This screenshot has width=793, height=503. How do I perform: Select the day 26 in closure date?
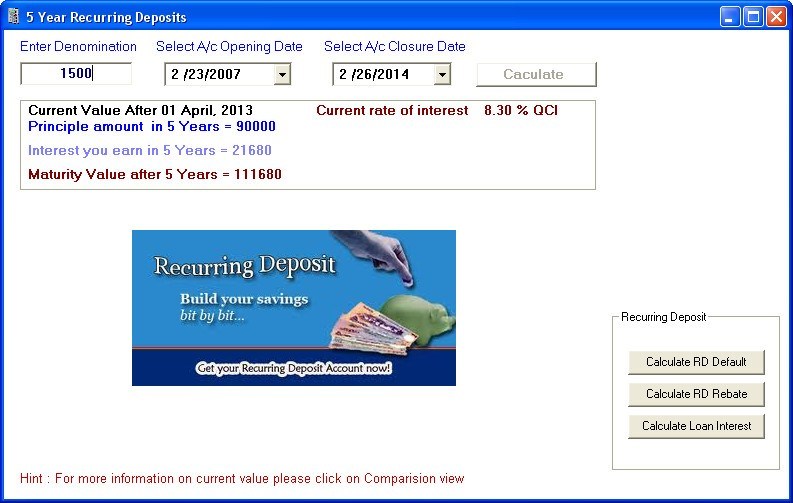(359, 74)
